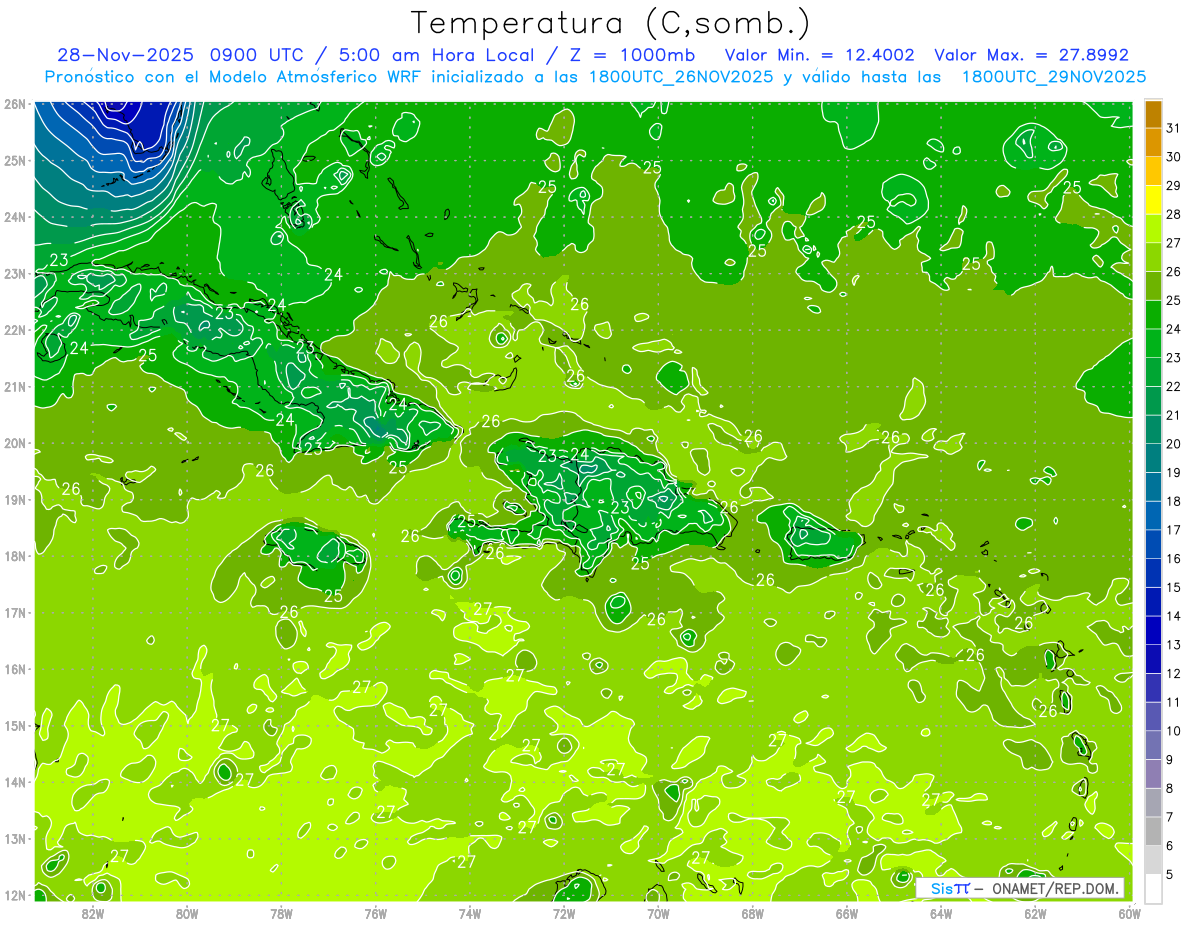The height and width of the screenshot is (927, 1200).
Task: Click the color scale label "16"
Action: [x=1174, y=558]
